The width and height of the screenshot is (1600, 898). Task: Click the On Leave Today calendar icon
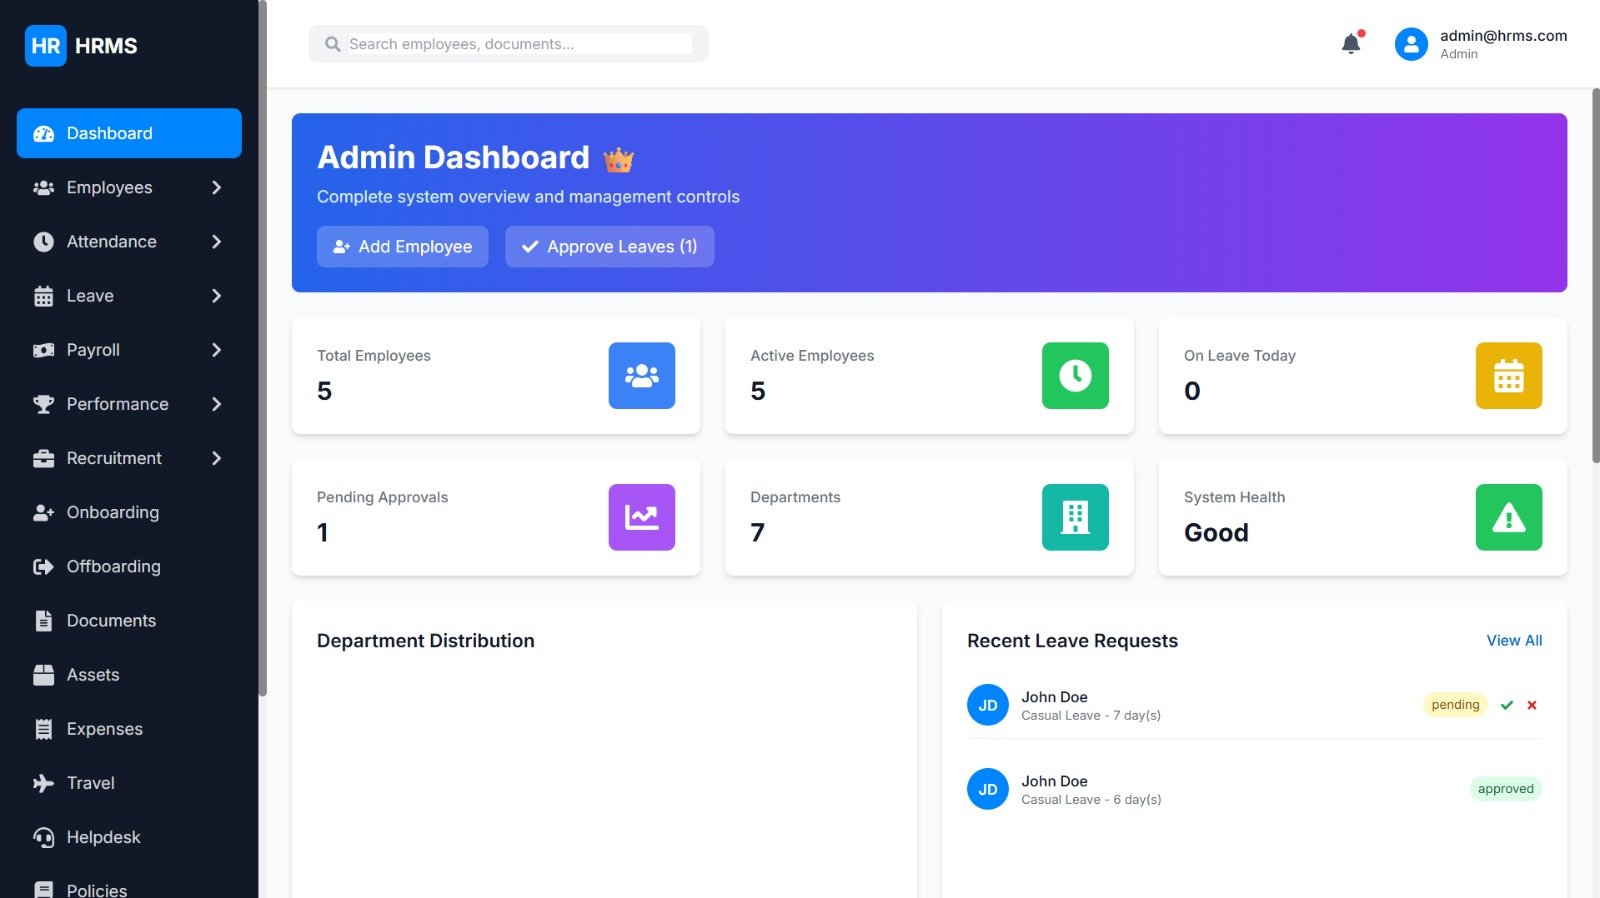coord(1508,376)
